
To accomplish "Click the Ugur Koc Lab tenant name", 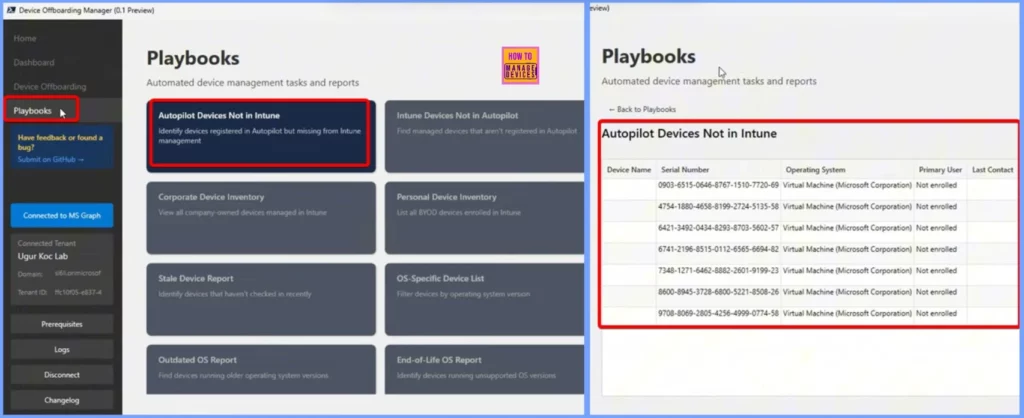I will point(42,257).
